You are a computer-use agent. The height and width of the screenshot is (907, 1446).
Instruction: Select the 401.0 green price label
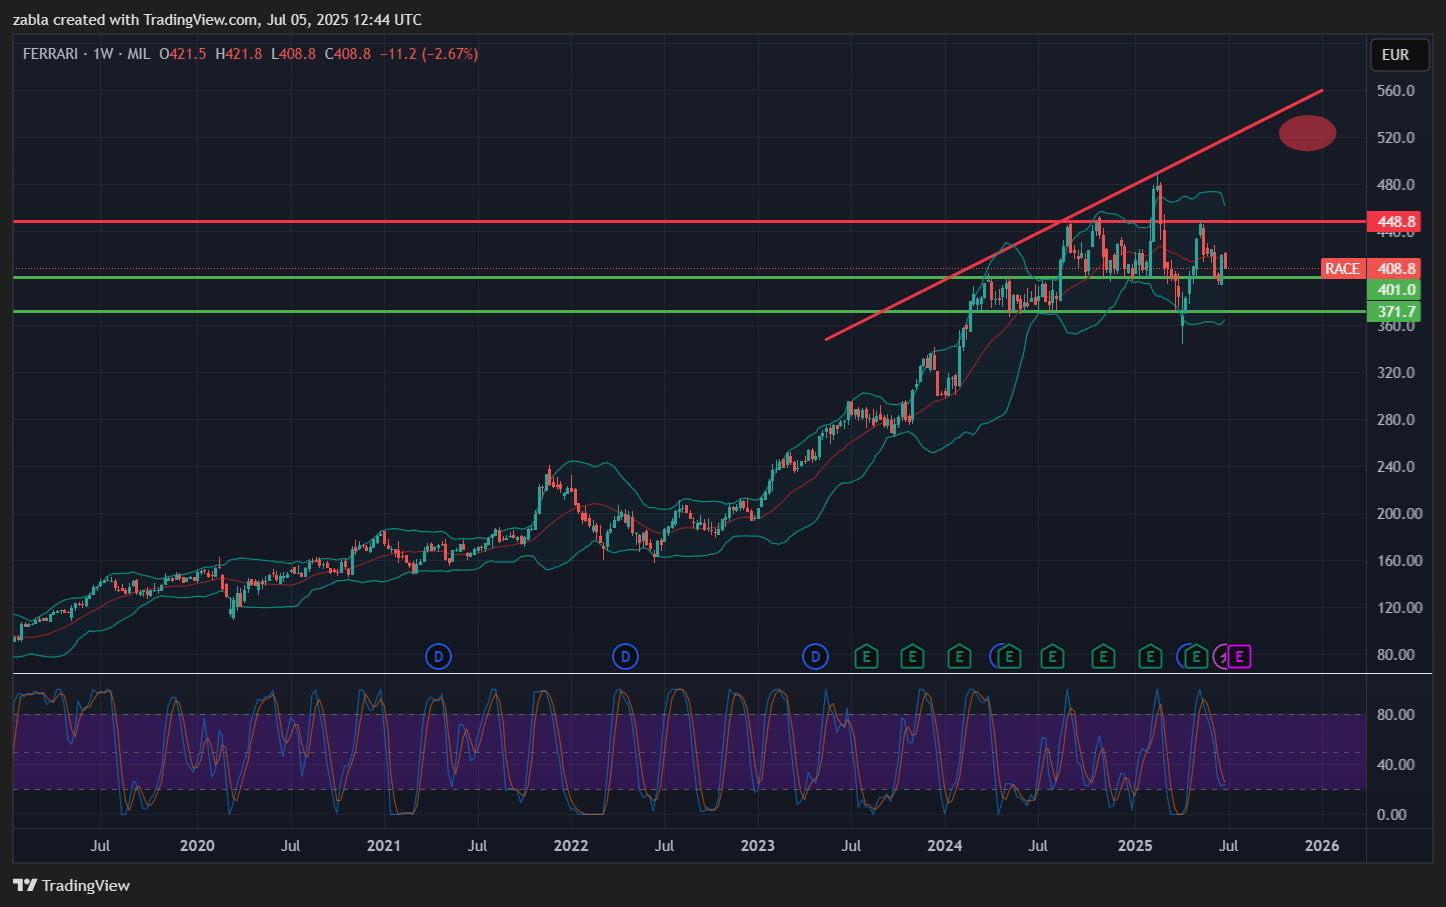tap(1396, 290)
